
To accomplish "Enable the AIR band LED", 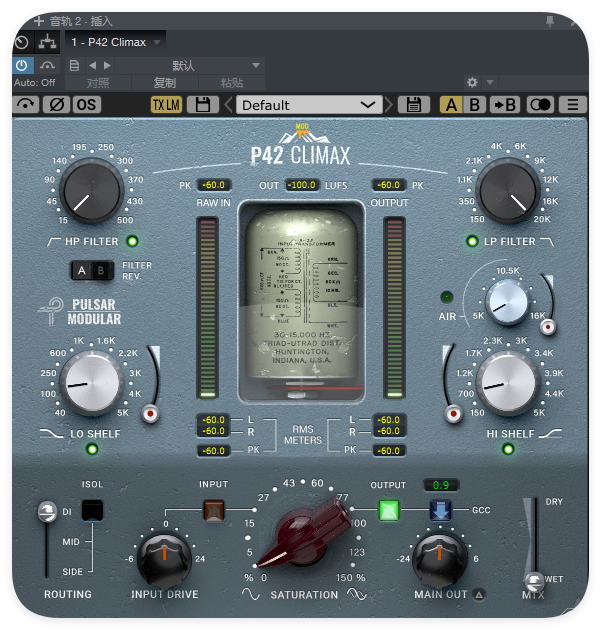I will click(447, 297).
